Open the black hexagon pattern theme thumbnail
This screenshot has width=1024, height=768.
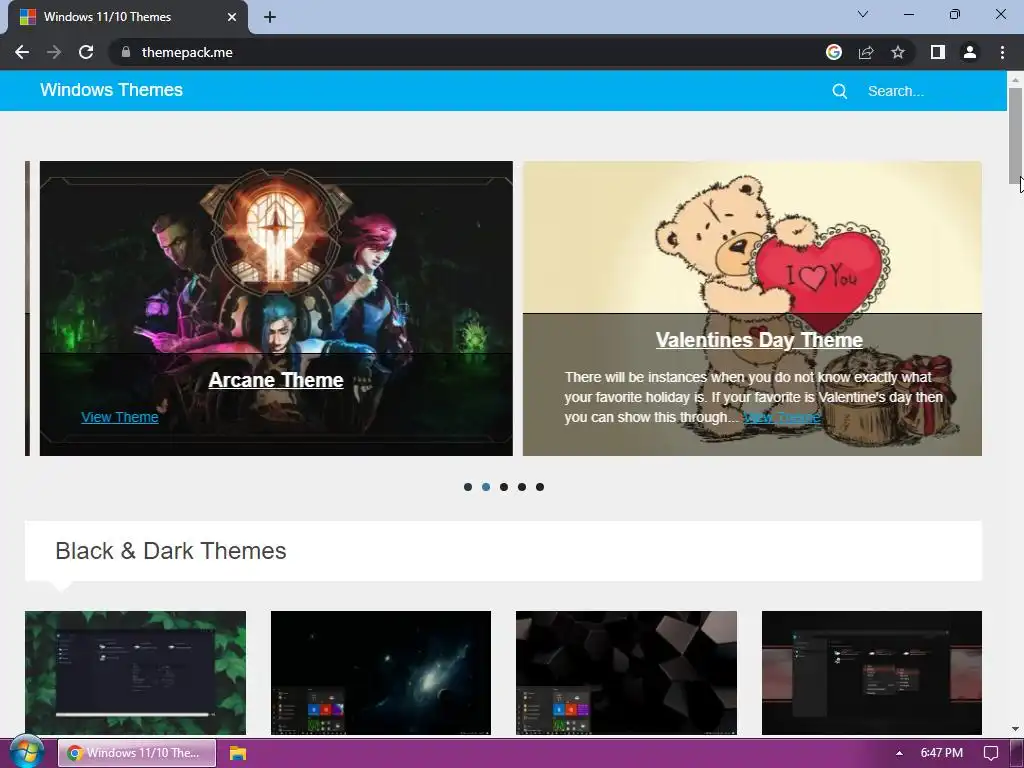point(626,673)
